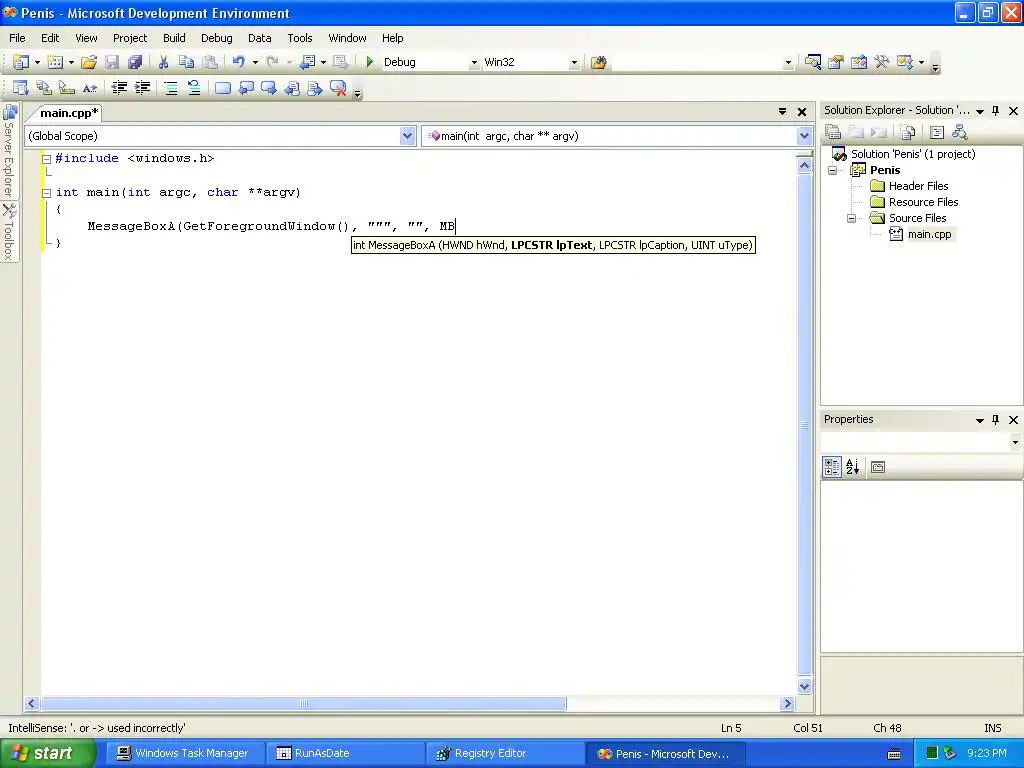Collapse the Penis project tree node

point(833,170)
